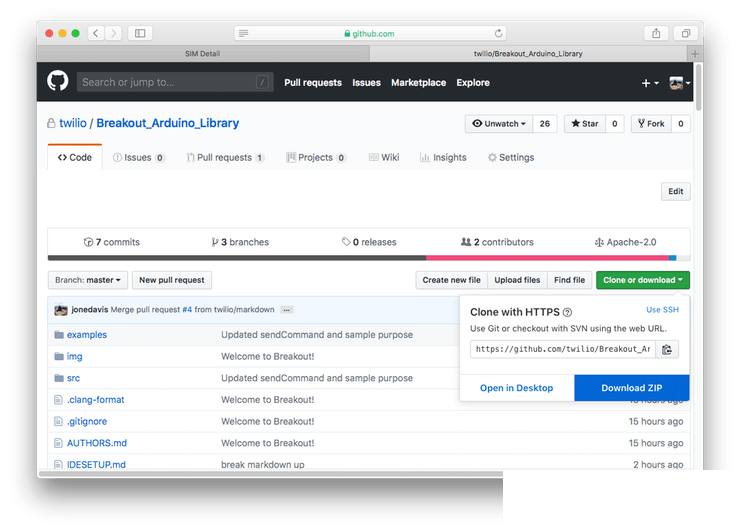The image size is (740, 531).
Task: Open the Branch: master selector
Action: [x=88, y=280]
